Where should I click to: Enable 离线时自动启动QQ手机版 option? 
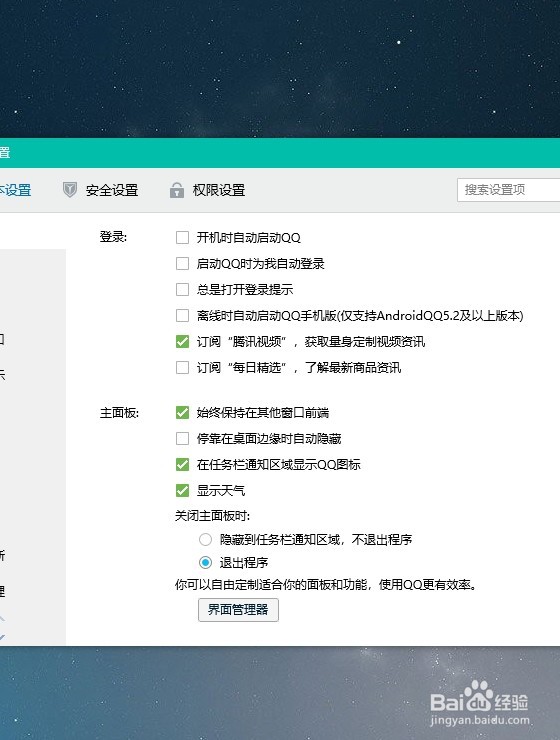pyautogui.click(x=183, y=315)
